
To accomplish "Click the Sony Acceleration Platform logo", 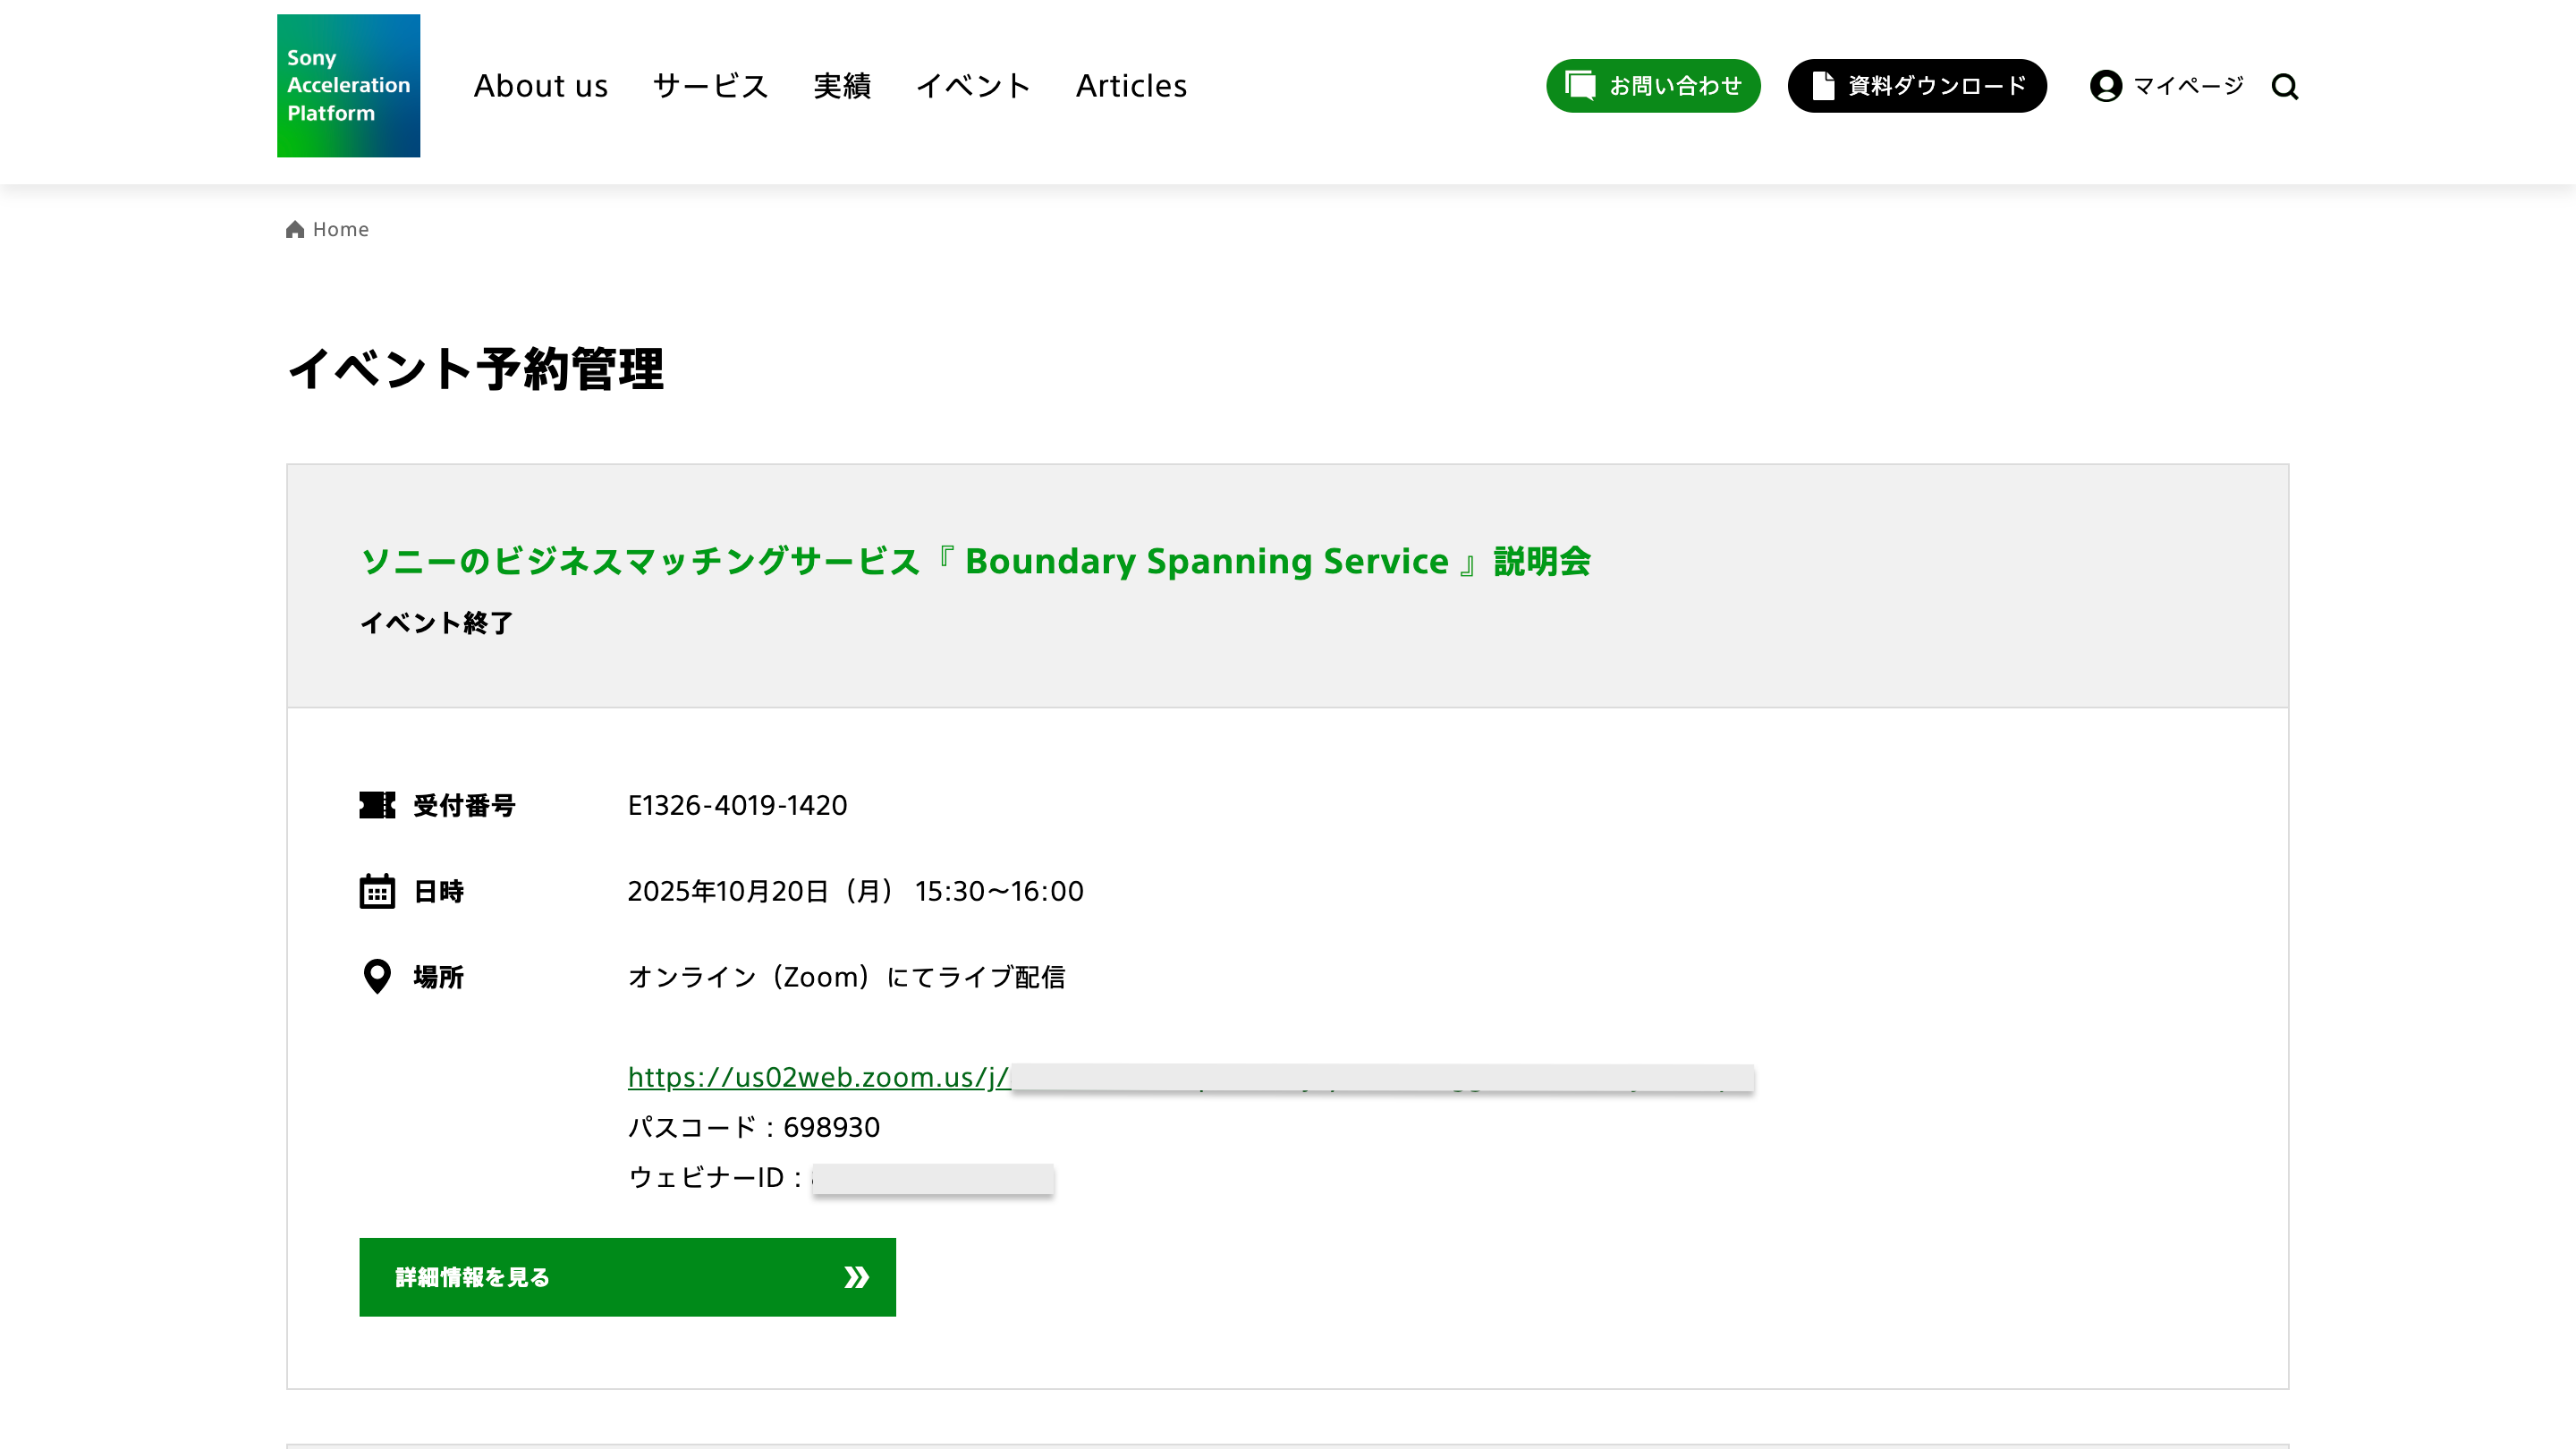I will coord(348,85).
